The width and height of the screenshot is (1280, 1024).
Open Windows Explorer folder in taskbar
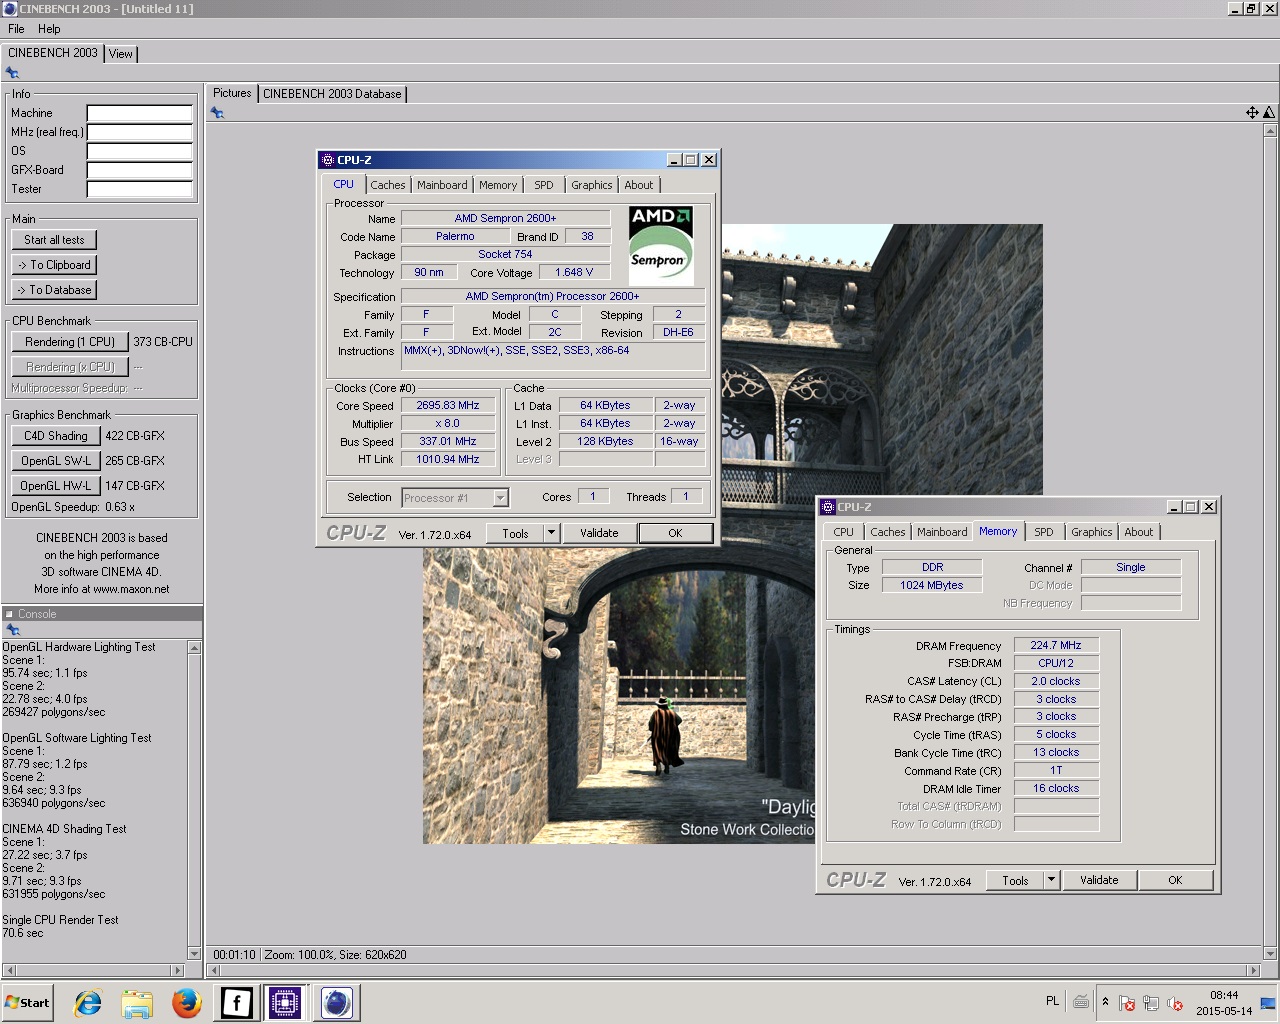[x=137, y=1003]
